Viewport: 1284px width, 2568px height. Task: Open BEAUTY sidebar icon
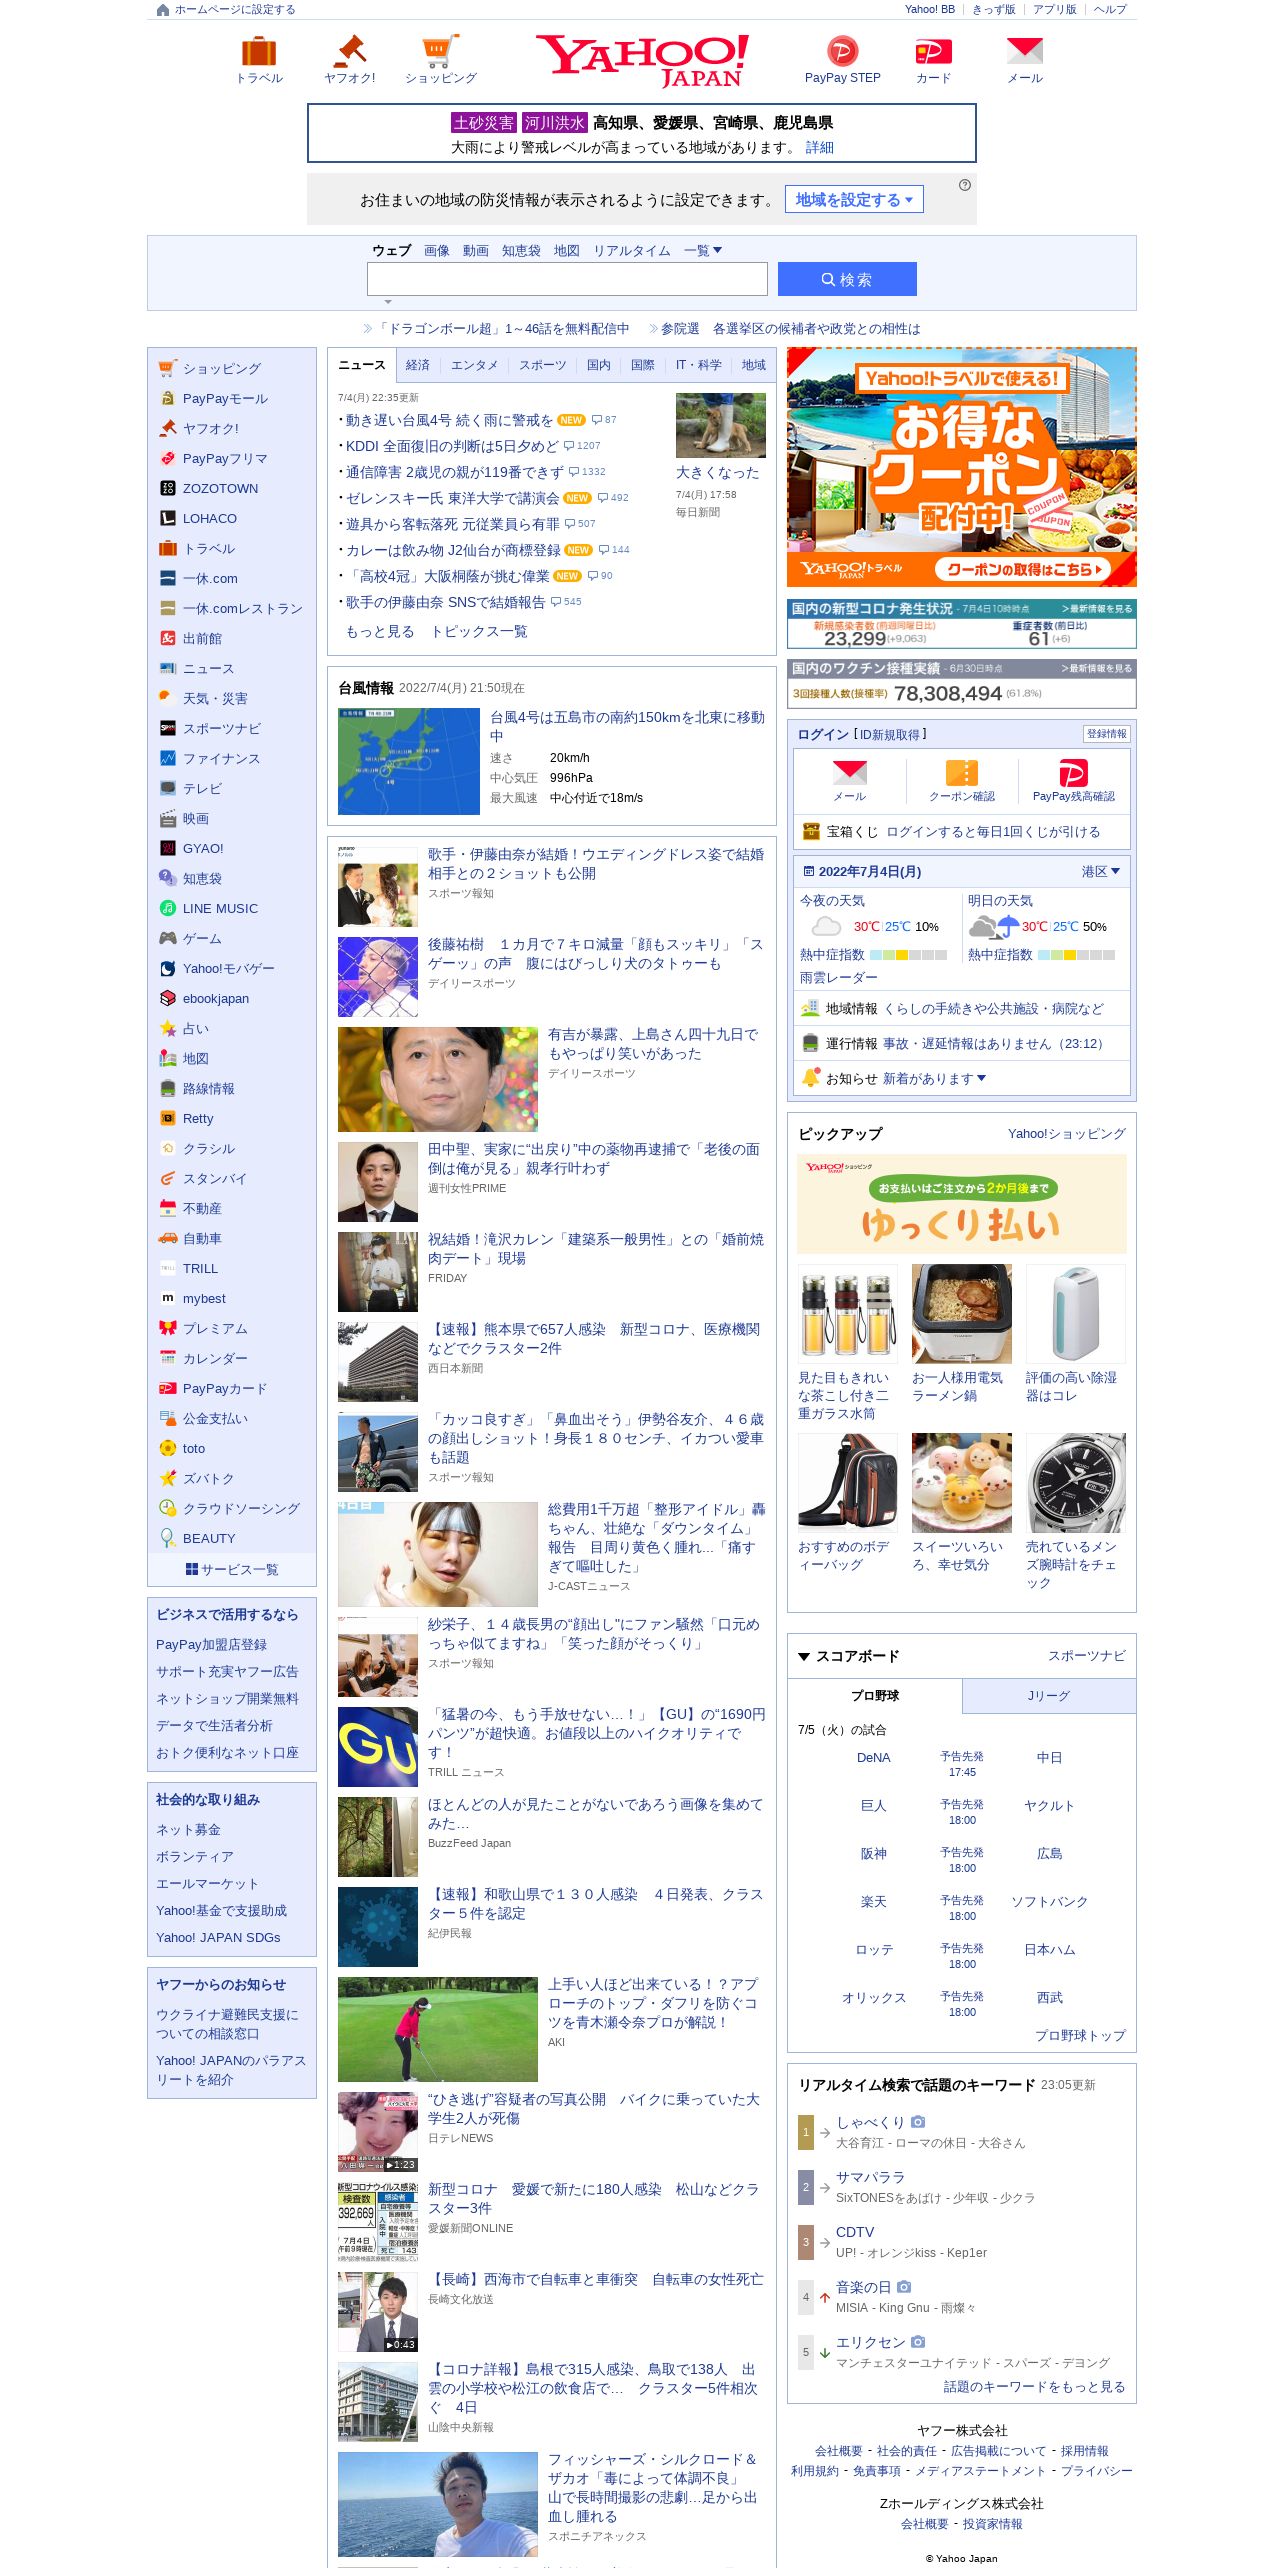coord(168,1538)
